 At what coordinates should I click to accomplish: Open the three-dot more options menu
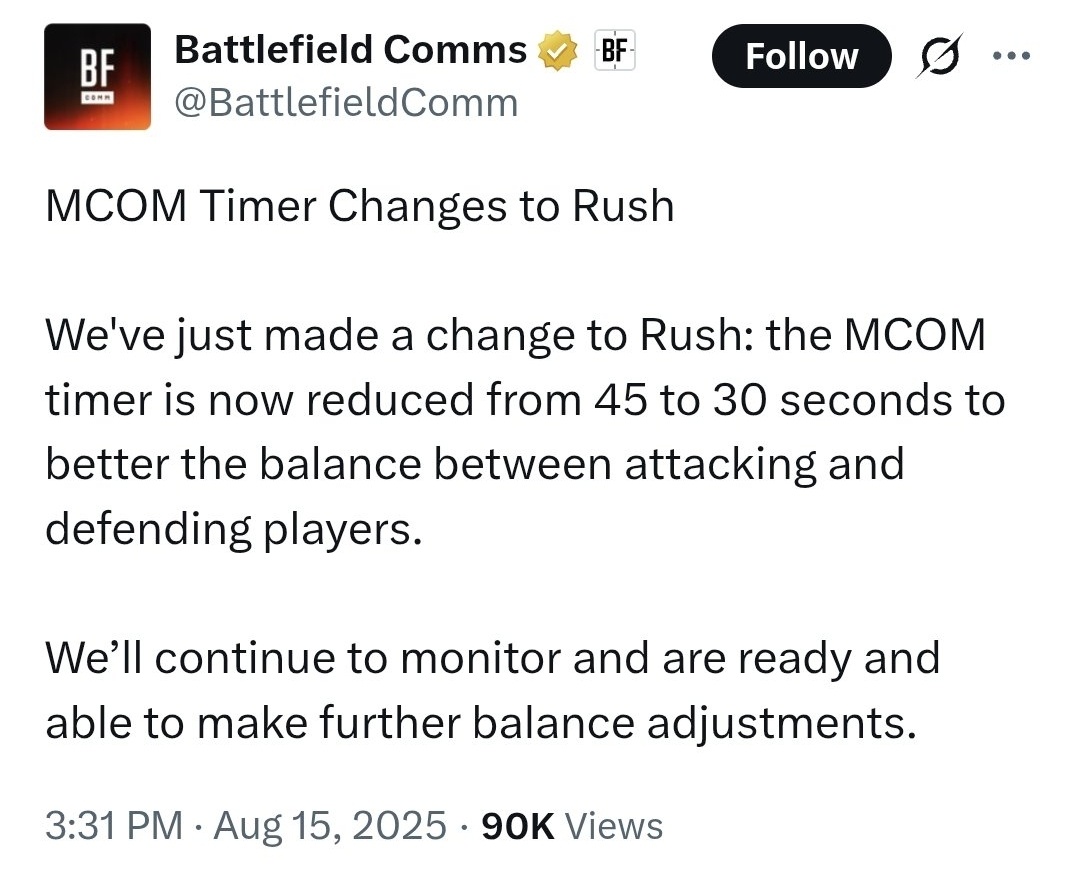[x=1011, y=56]
